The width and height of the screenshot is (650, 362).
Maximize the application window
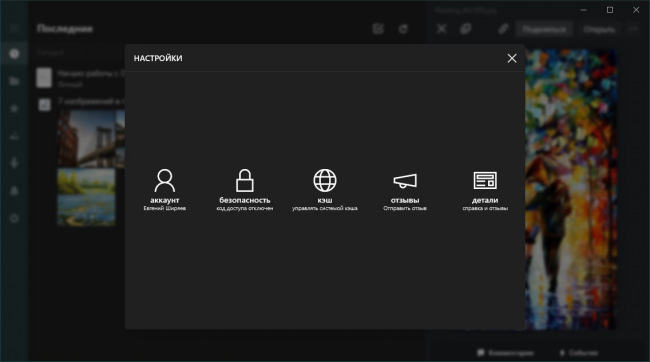(610, 10)
